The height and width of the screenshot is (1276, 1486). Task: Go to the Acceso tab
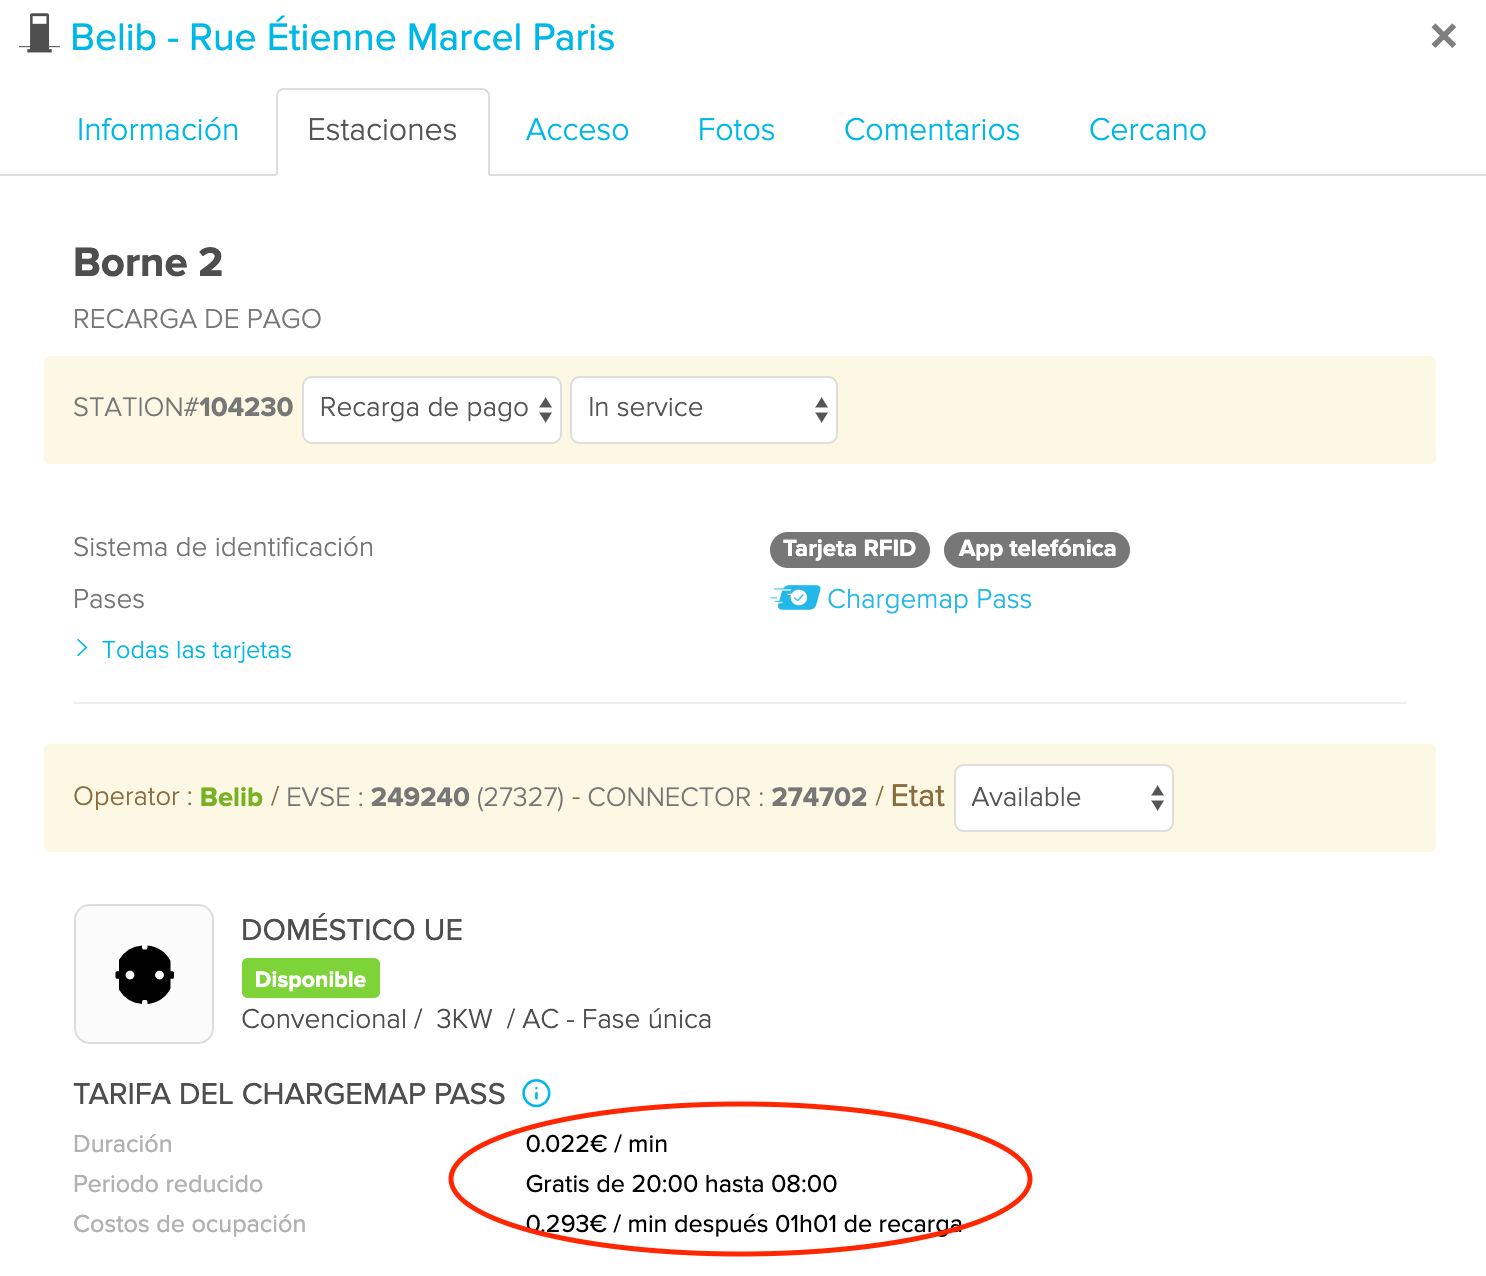point(577,130)
